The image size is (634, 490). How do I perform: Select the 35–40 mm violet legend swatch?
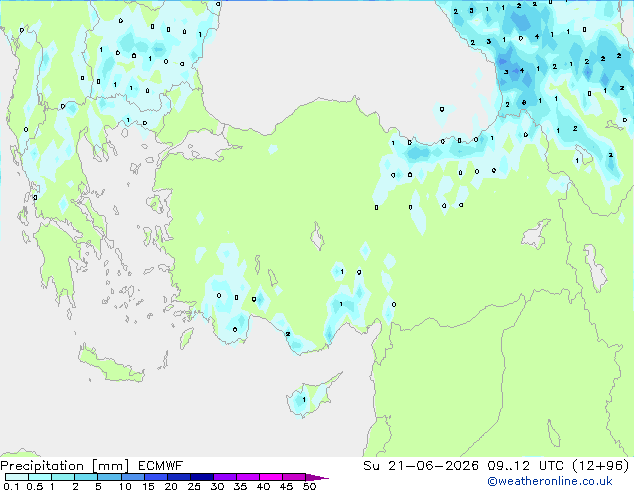[247, 477]
